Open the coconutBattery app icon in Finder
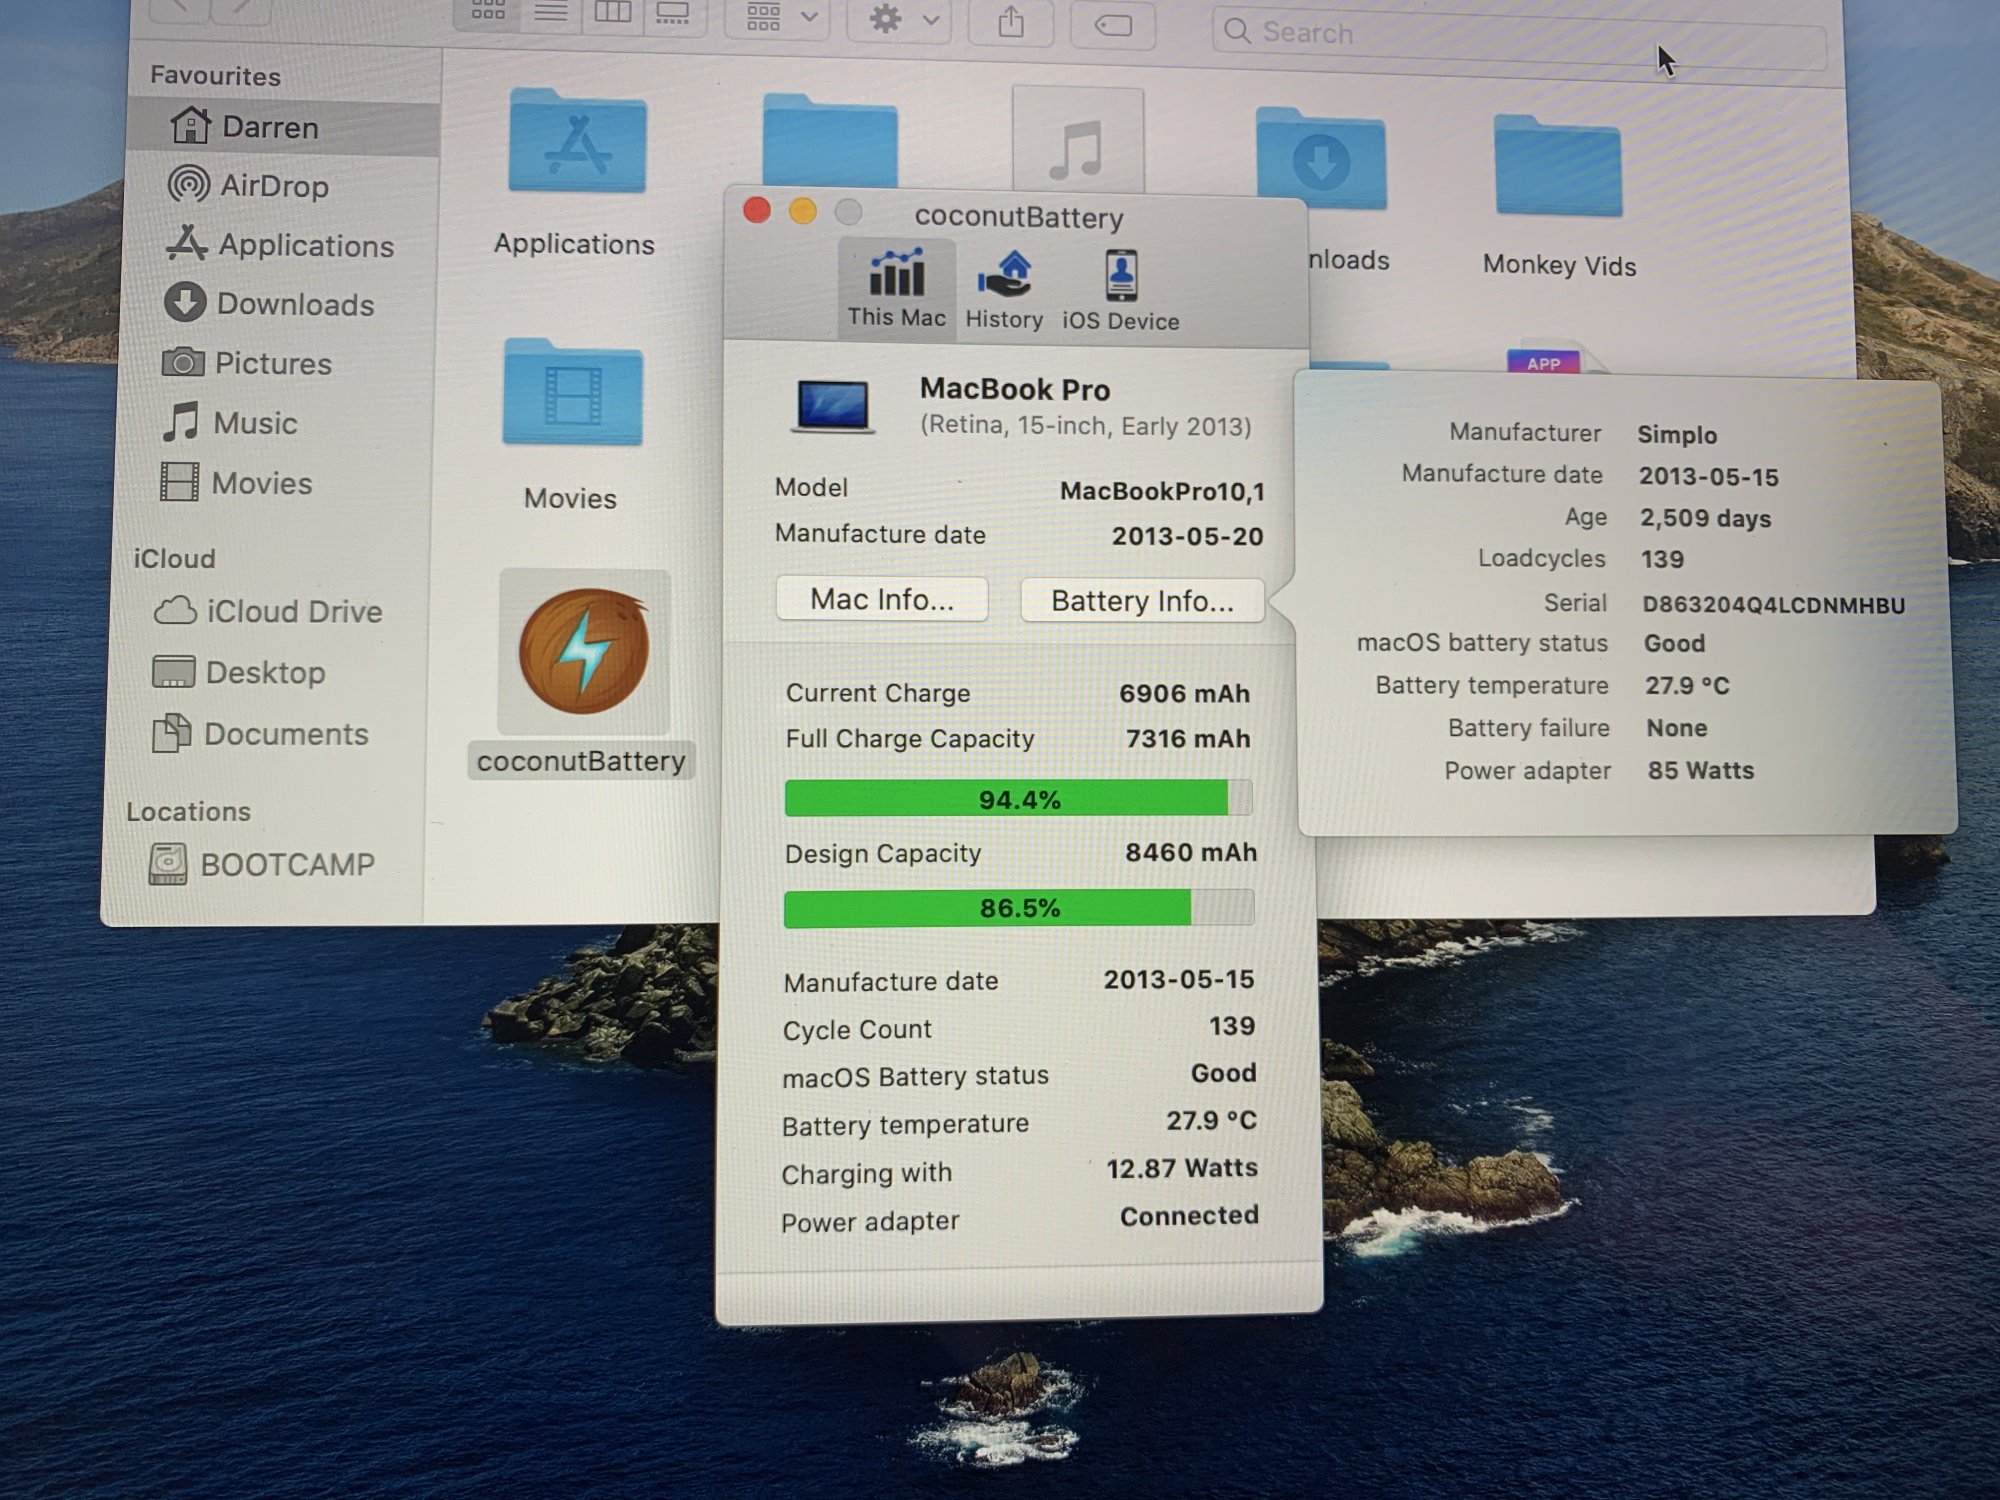The width and height of the screenshot is (2000, 1500). tap(583, 652)
